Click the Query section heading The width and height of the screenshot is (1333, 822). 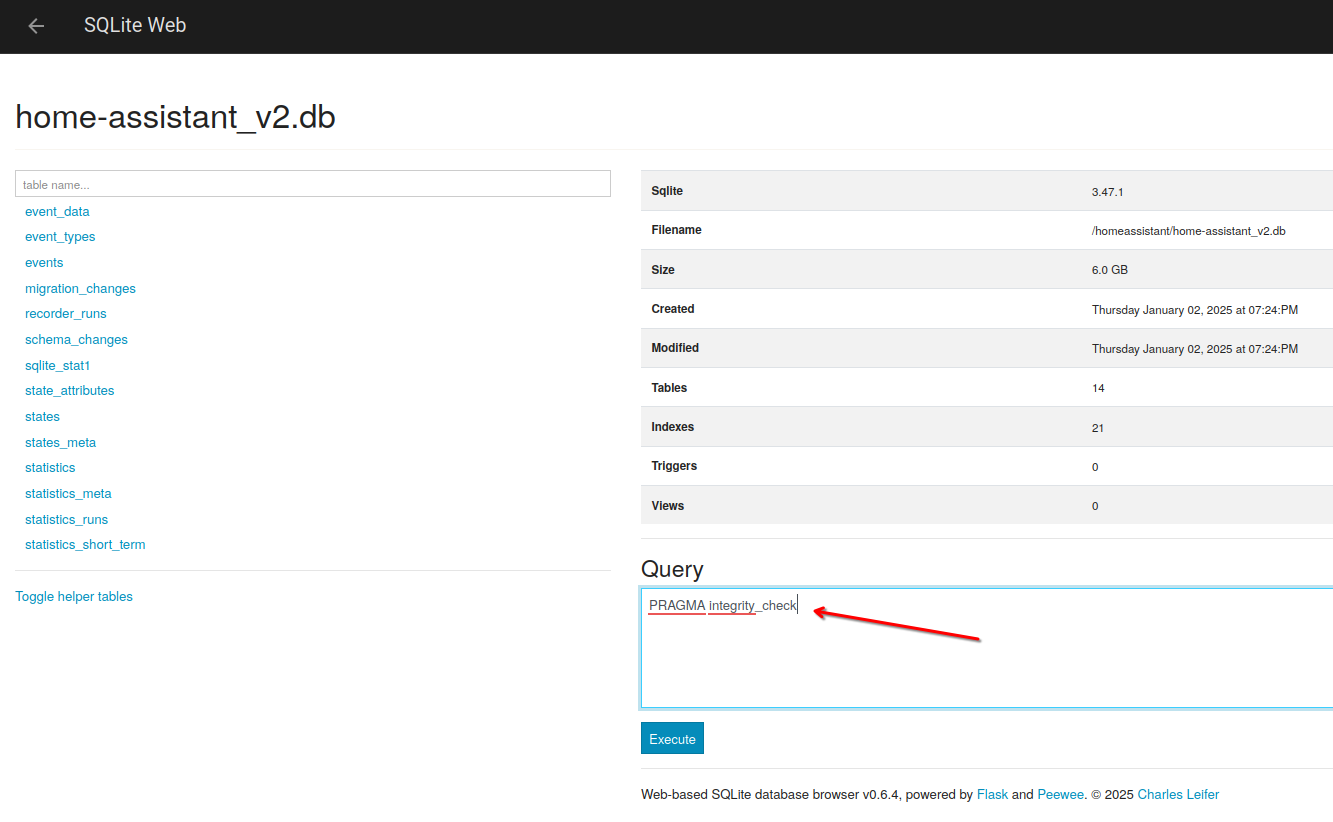pyautogui.click(x=672, y=569)
